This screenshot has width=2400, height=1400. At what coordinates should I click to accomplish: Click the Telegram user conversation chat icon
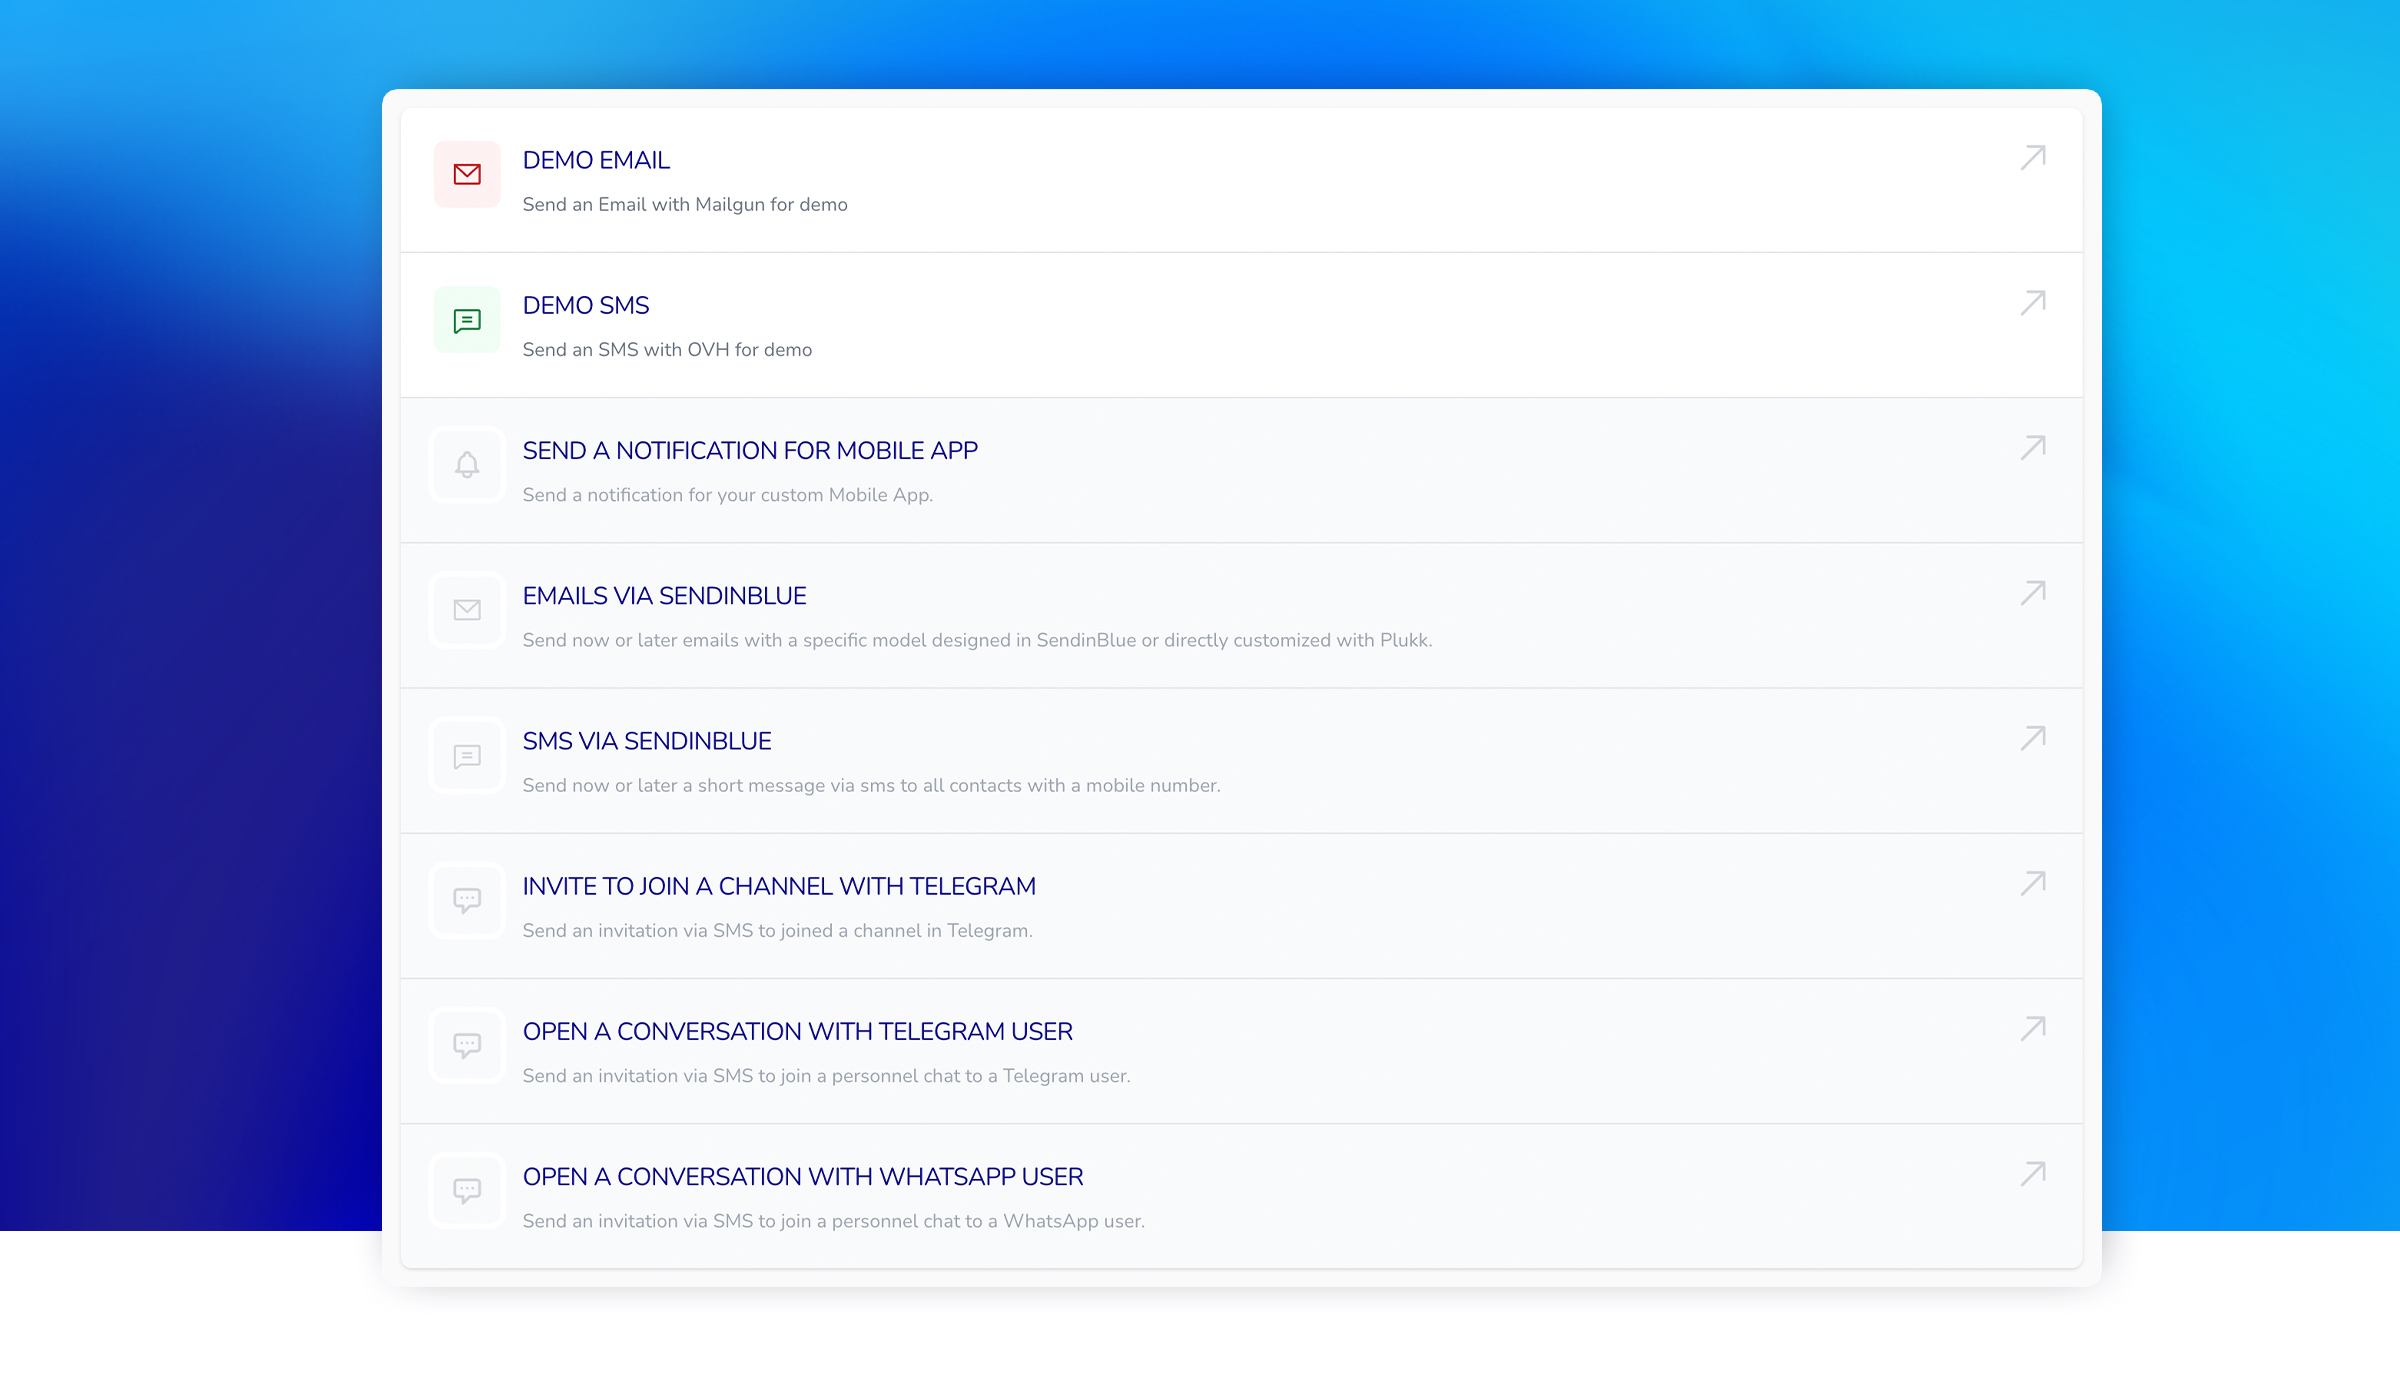[467, 1046]
